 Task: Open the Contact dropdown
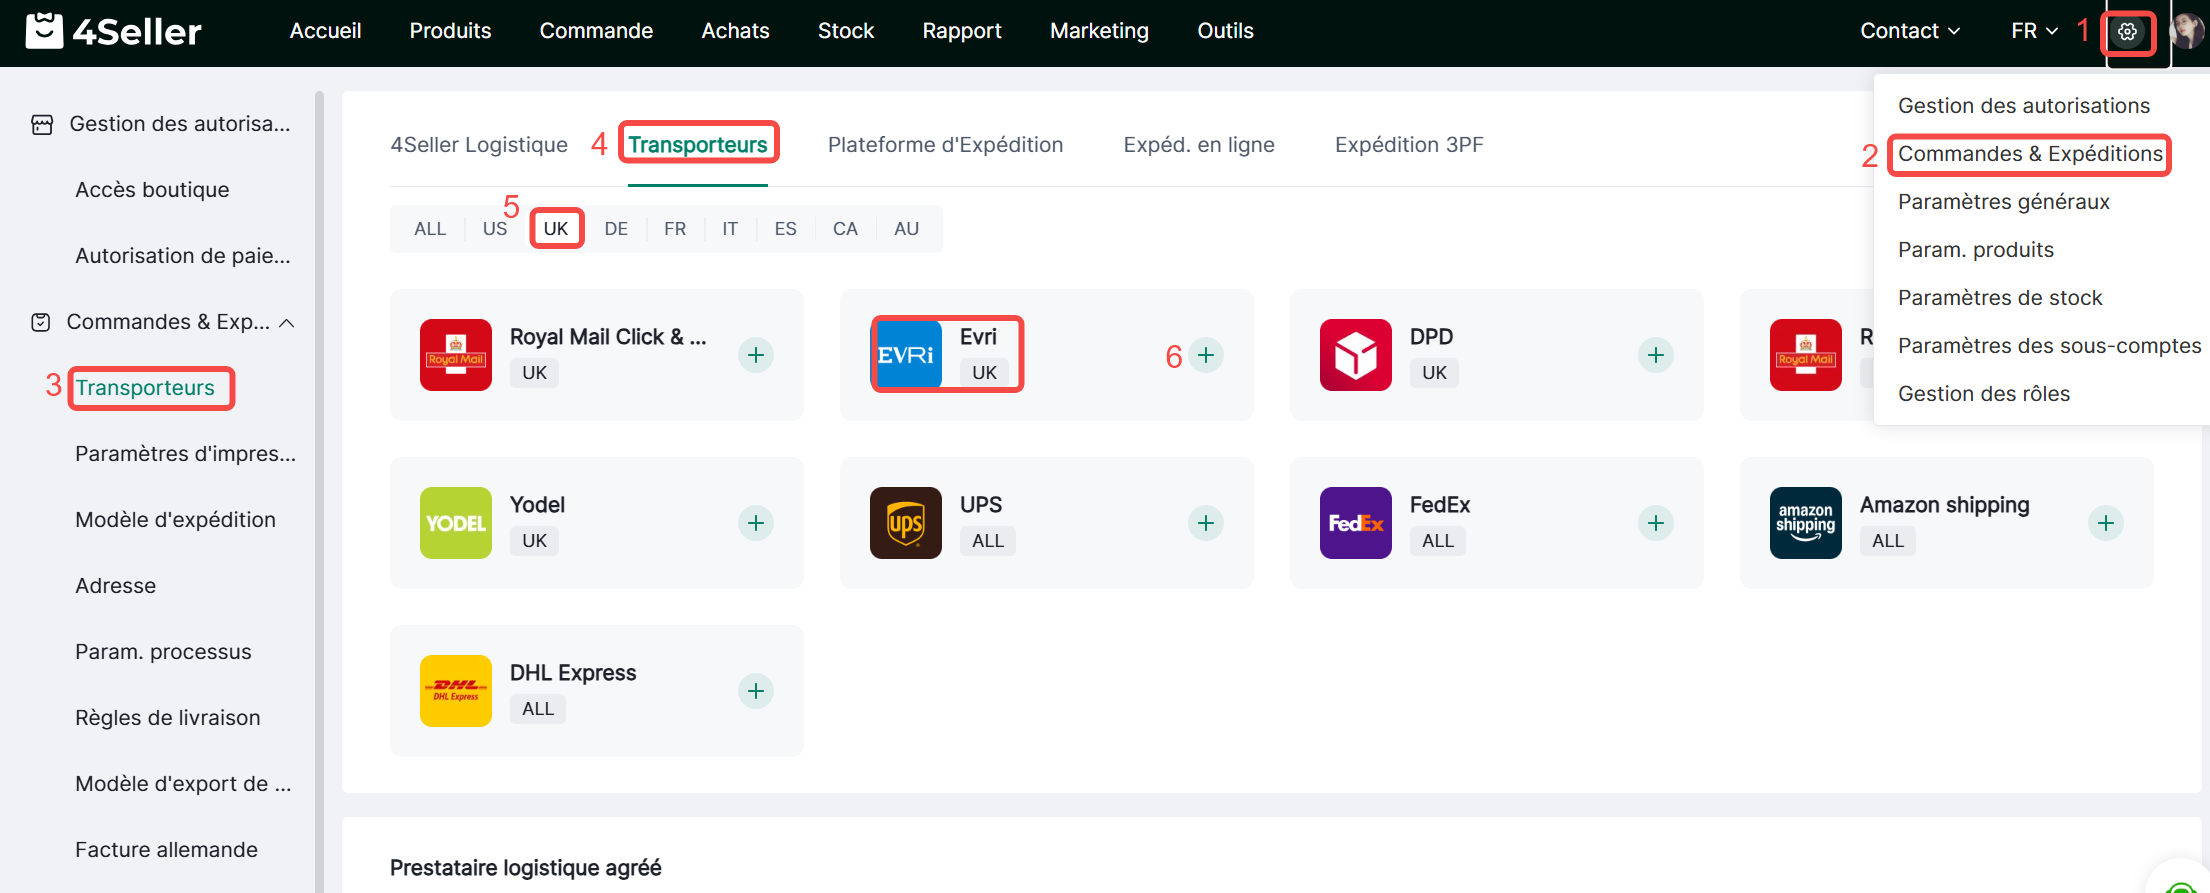[1909, 31]
